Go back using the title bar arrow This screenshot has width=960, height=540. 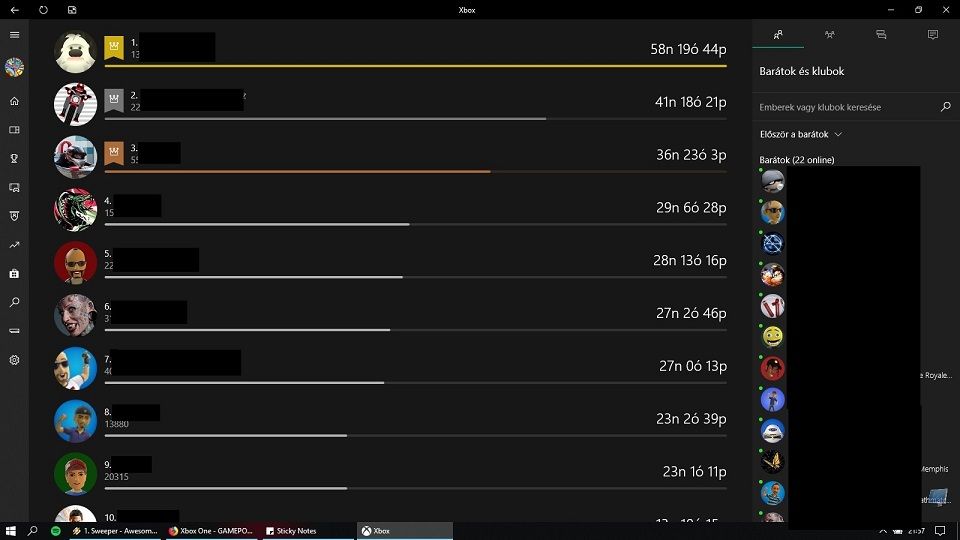14,10
